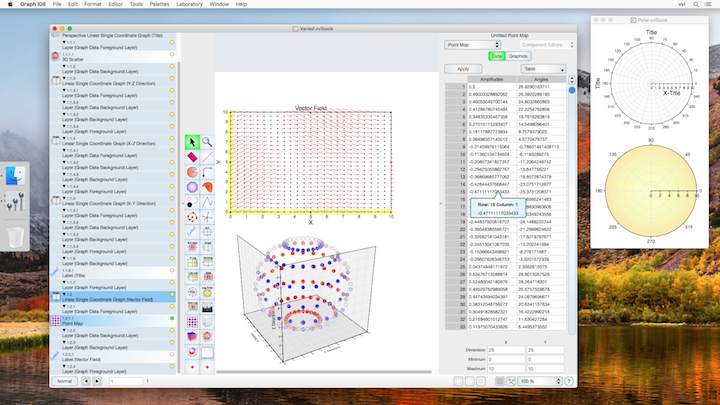Collapse tree node 1.1.3 triangle
Viewport: 720px width, 405px height.
click(x=64, y=78)
